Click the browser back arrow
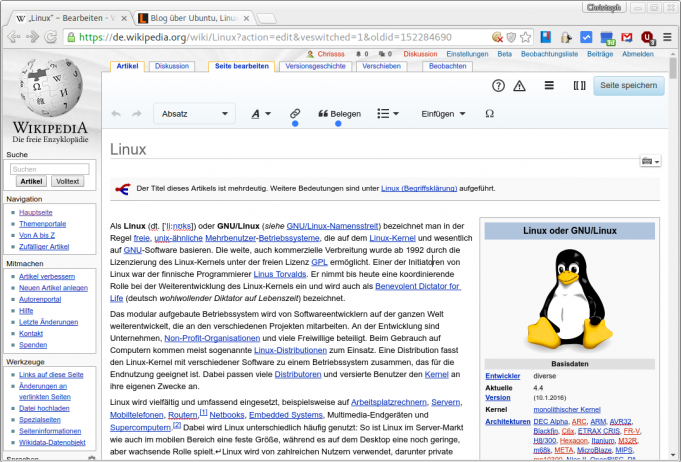Screen dimensions: 681x462 [x=14, y=37]
